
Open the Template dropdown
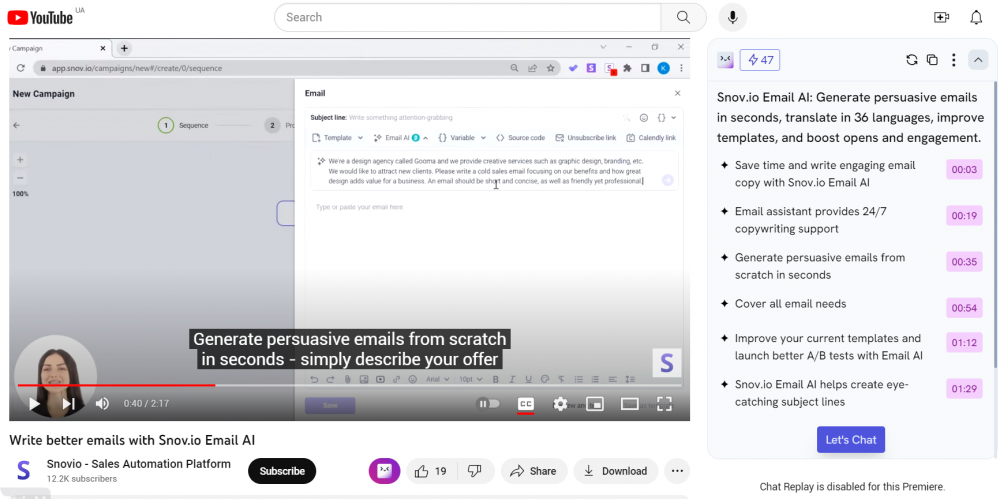[337, 138]
